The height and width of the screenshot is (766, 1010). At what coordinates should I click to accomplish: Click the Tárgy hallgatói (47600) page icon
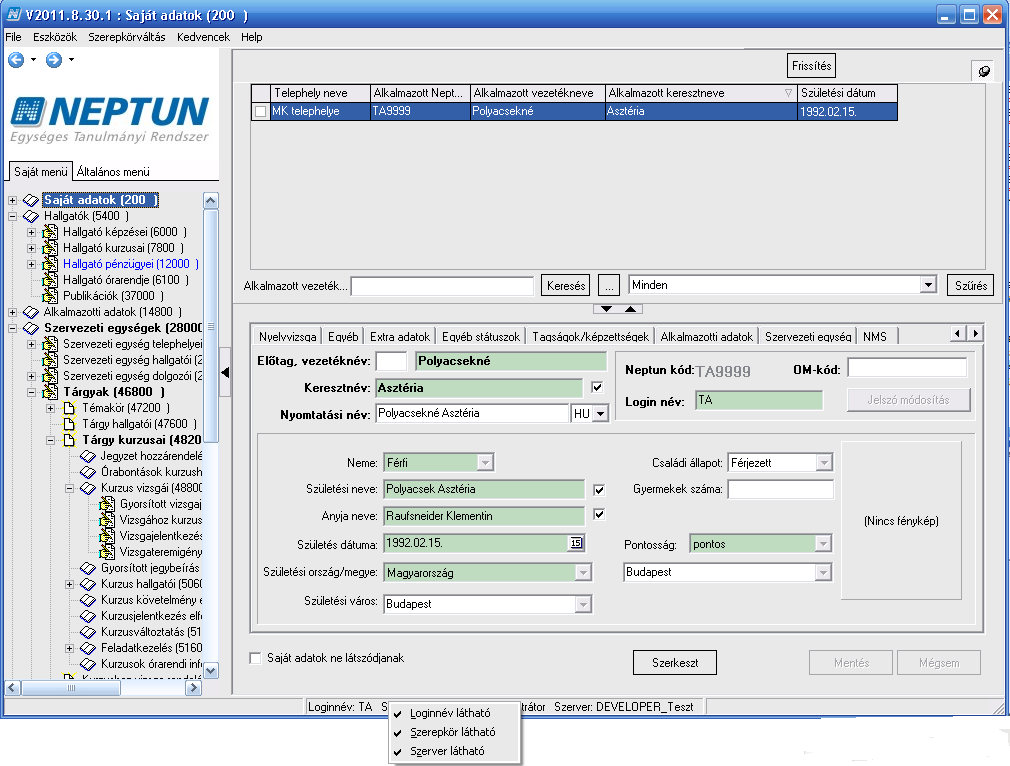[70, 425]
